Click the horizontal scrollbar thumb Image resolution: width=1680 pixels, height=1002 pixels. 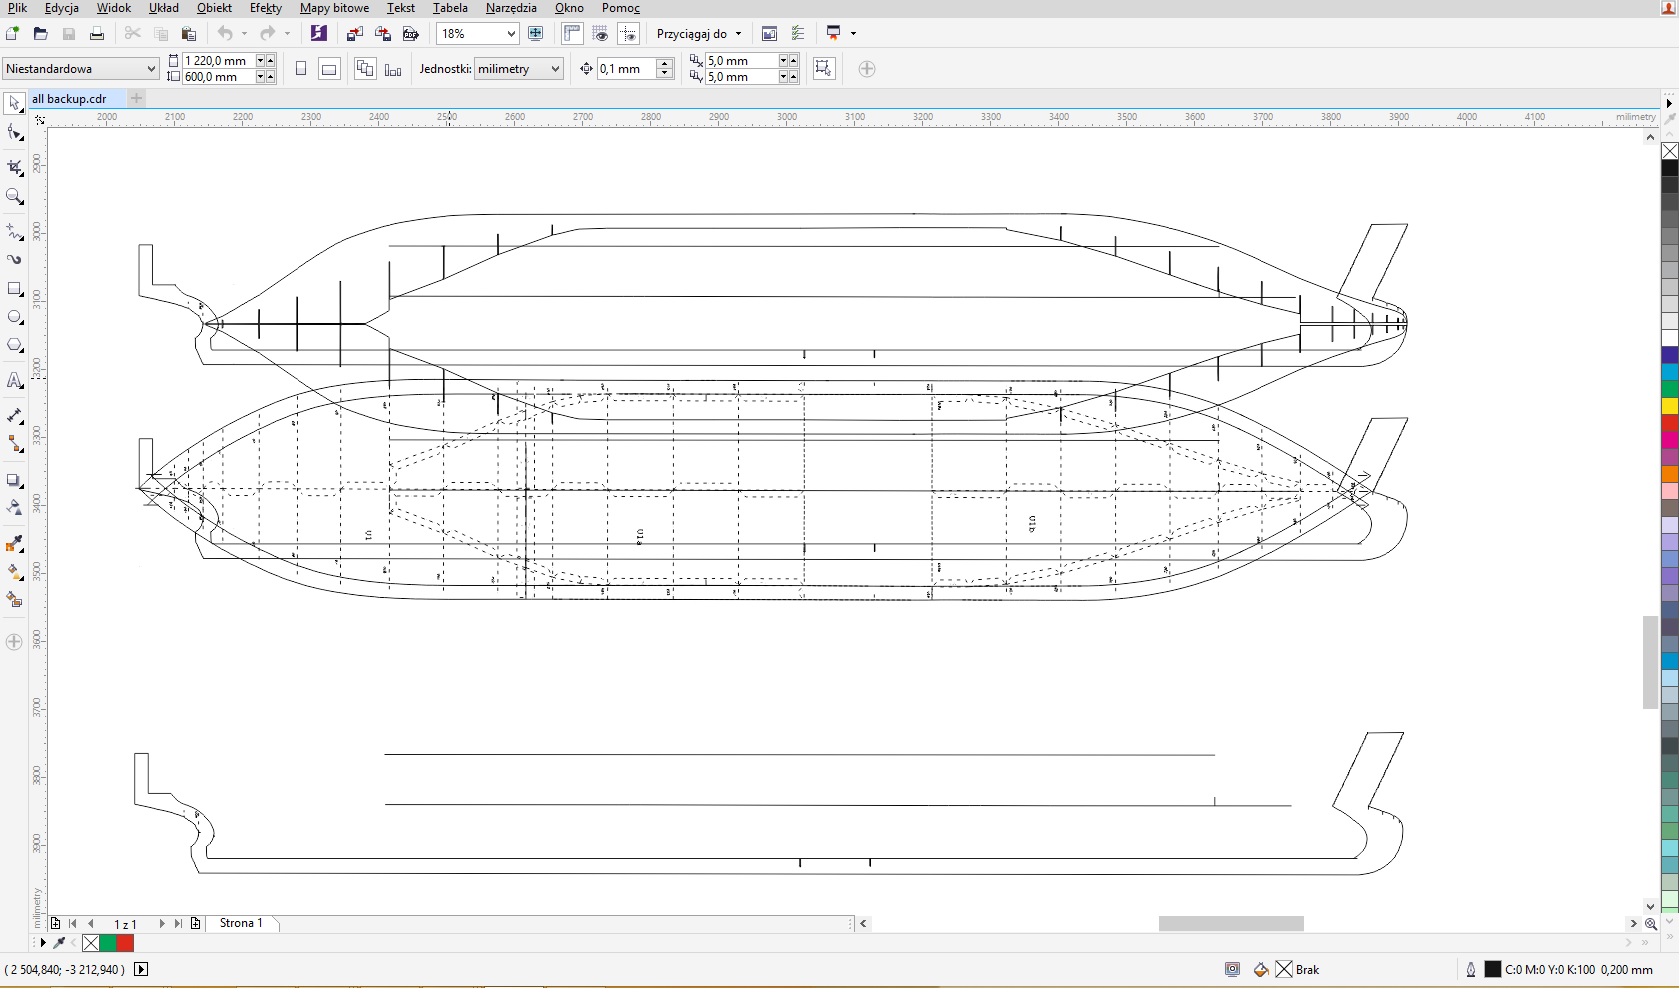click(x=1230, y=923)
